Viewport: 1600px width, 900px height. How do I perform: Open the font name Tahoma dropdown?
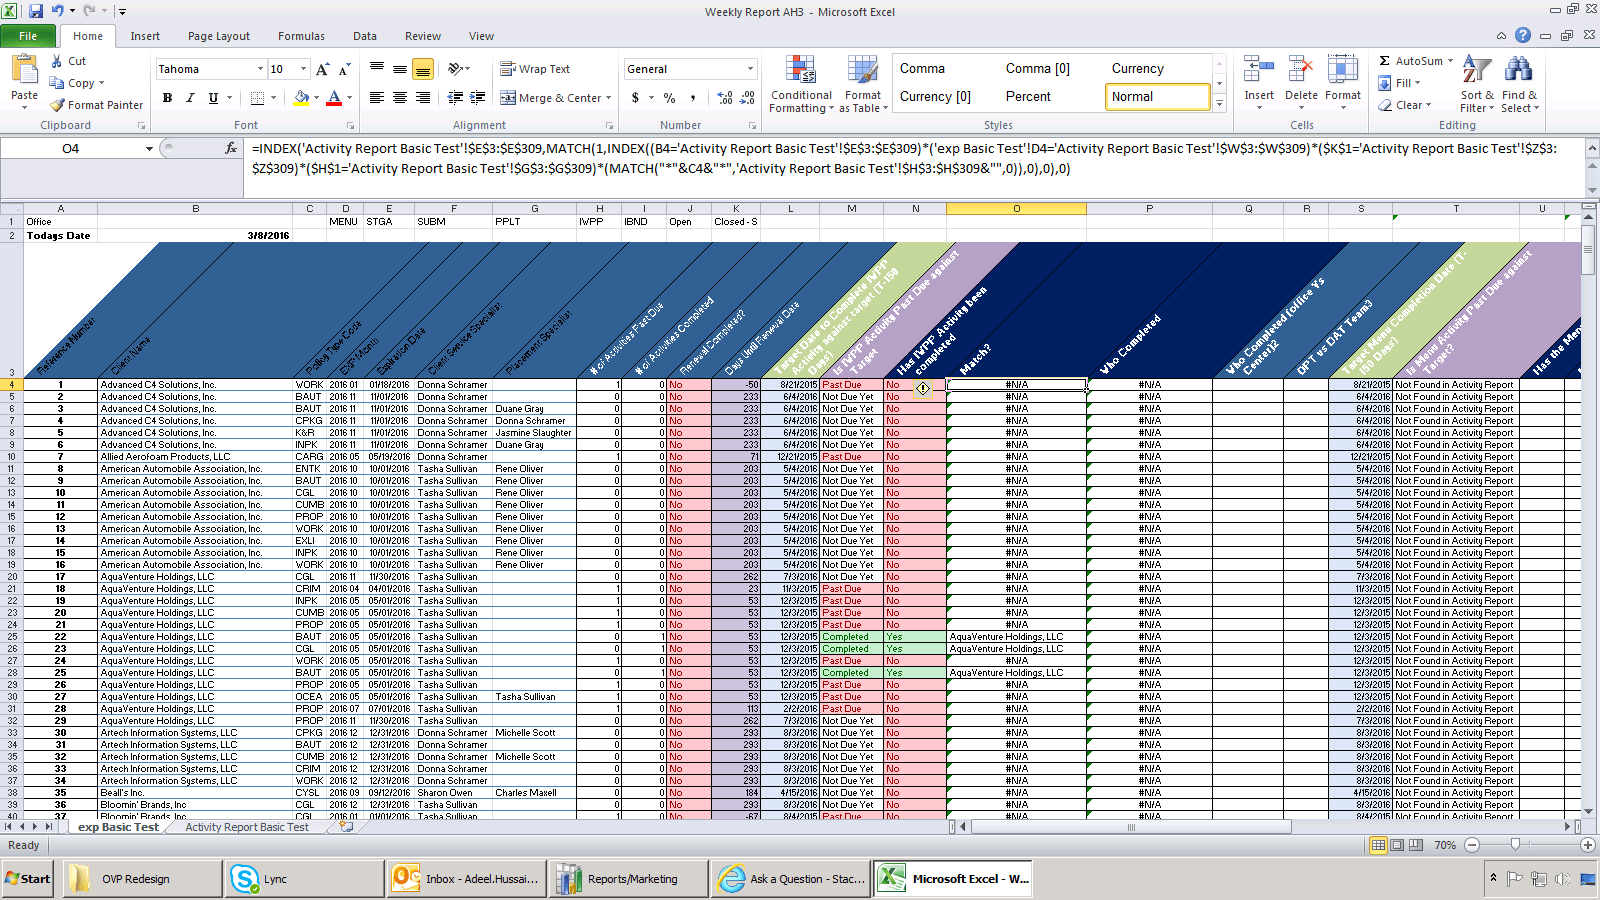[x=260, y=69]
